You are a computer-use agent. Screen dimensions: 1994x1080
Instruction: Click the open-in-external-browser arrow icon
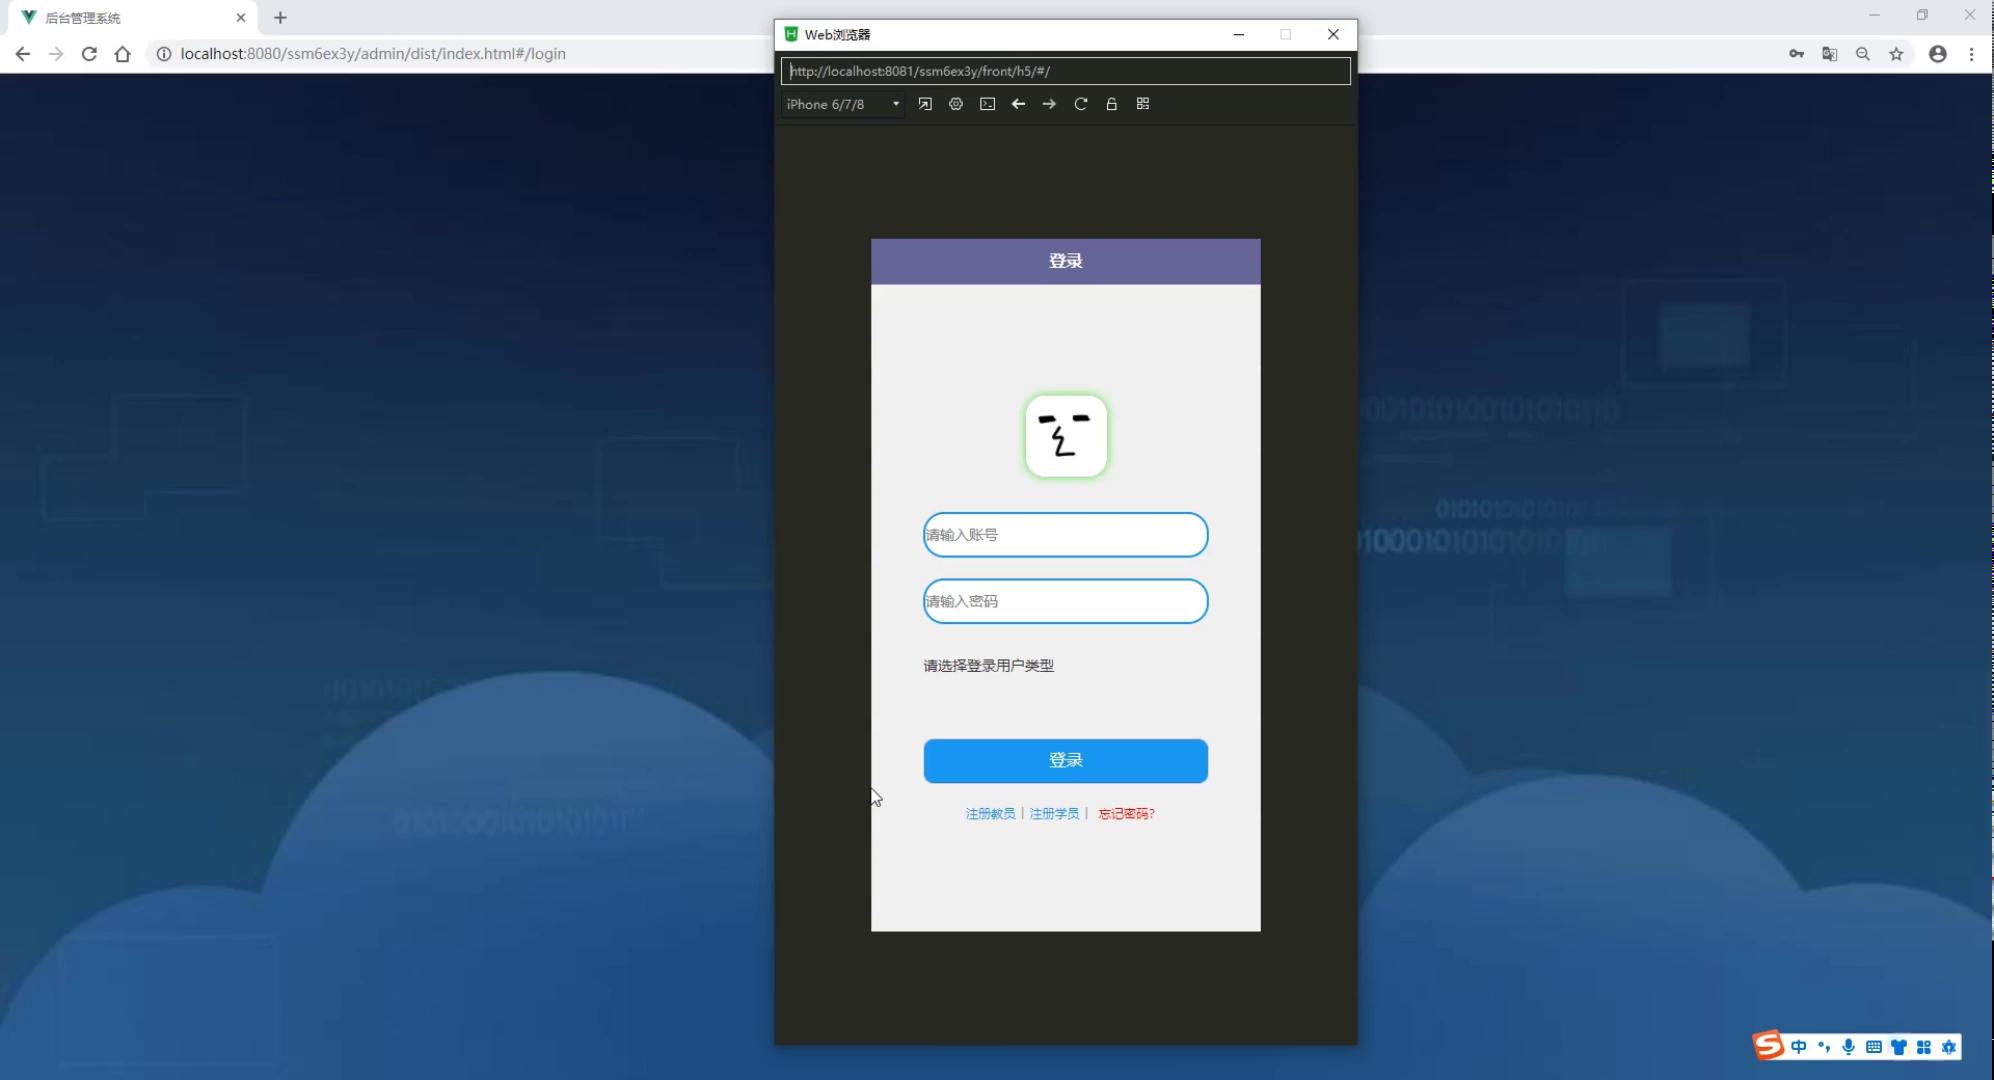coord(925,104)
